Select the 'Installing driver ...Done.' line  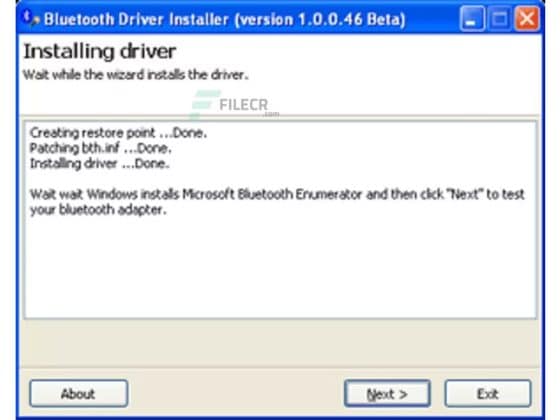click(100, 164)
